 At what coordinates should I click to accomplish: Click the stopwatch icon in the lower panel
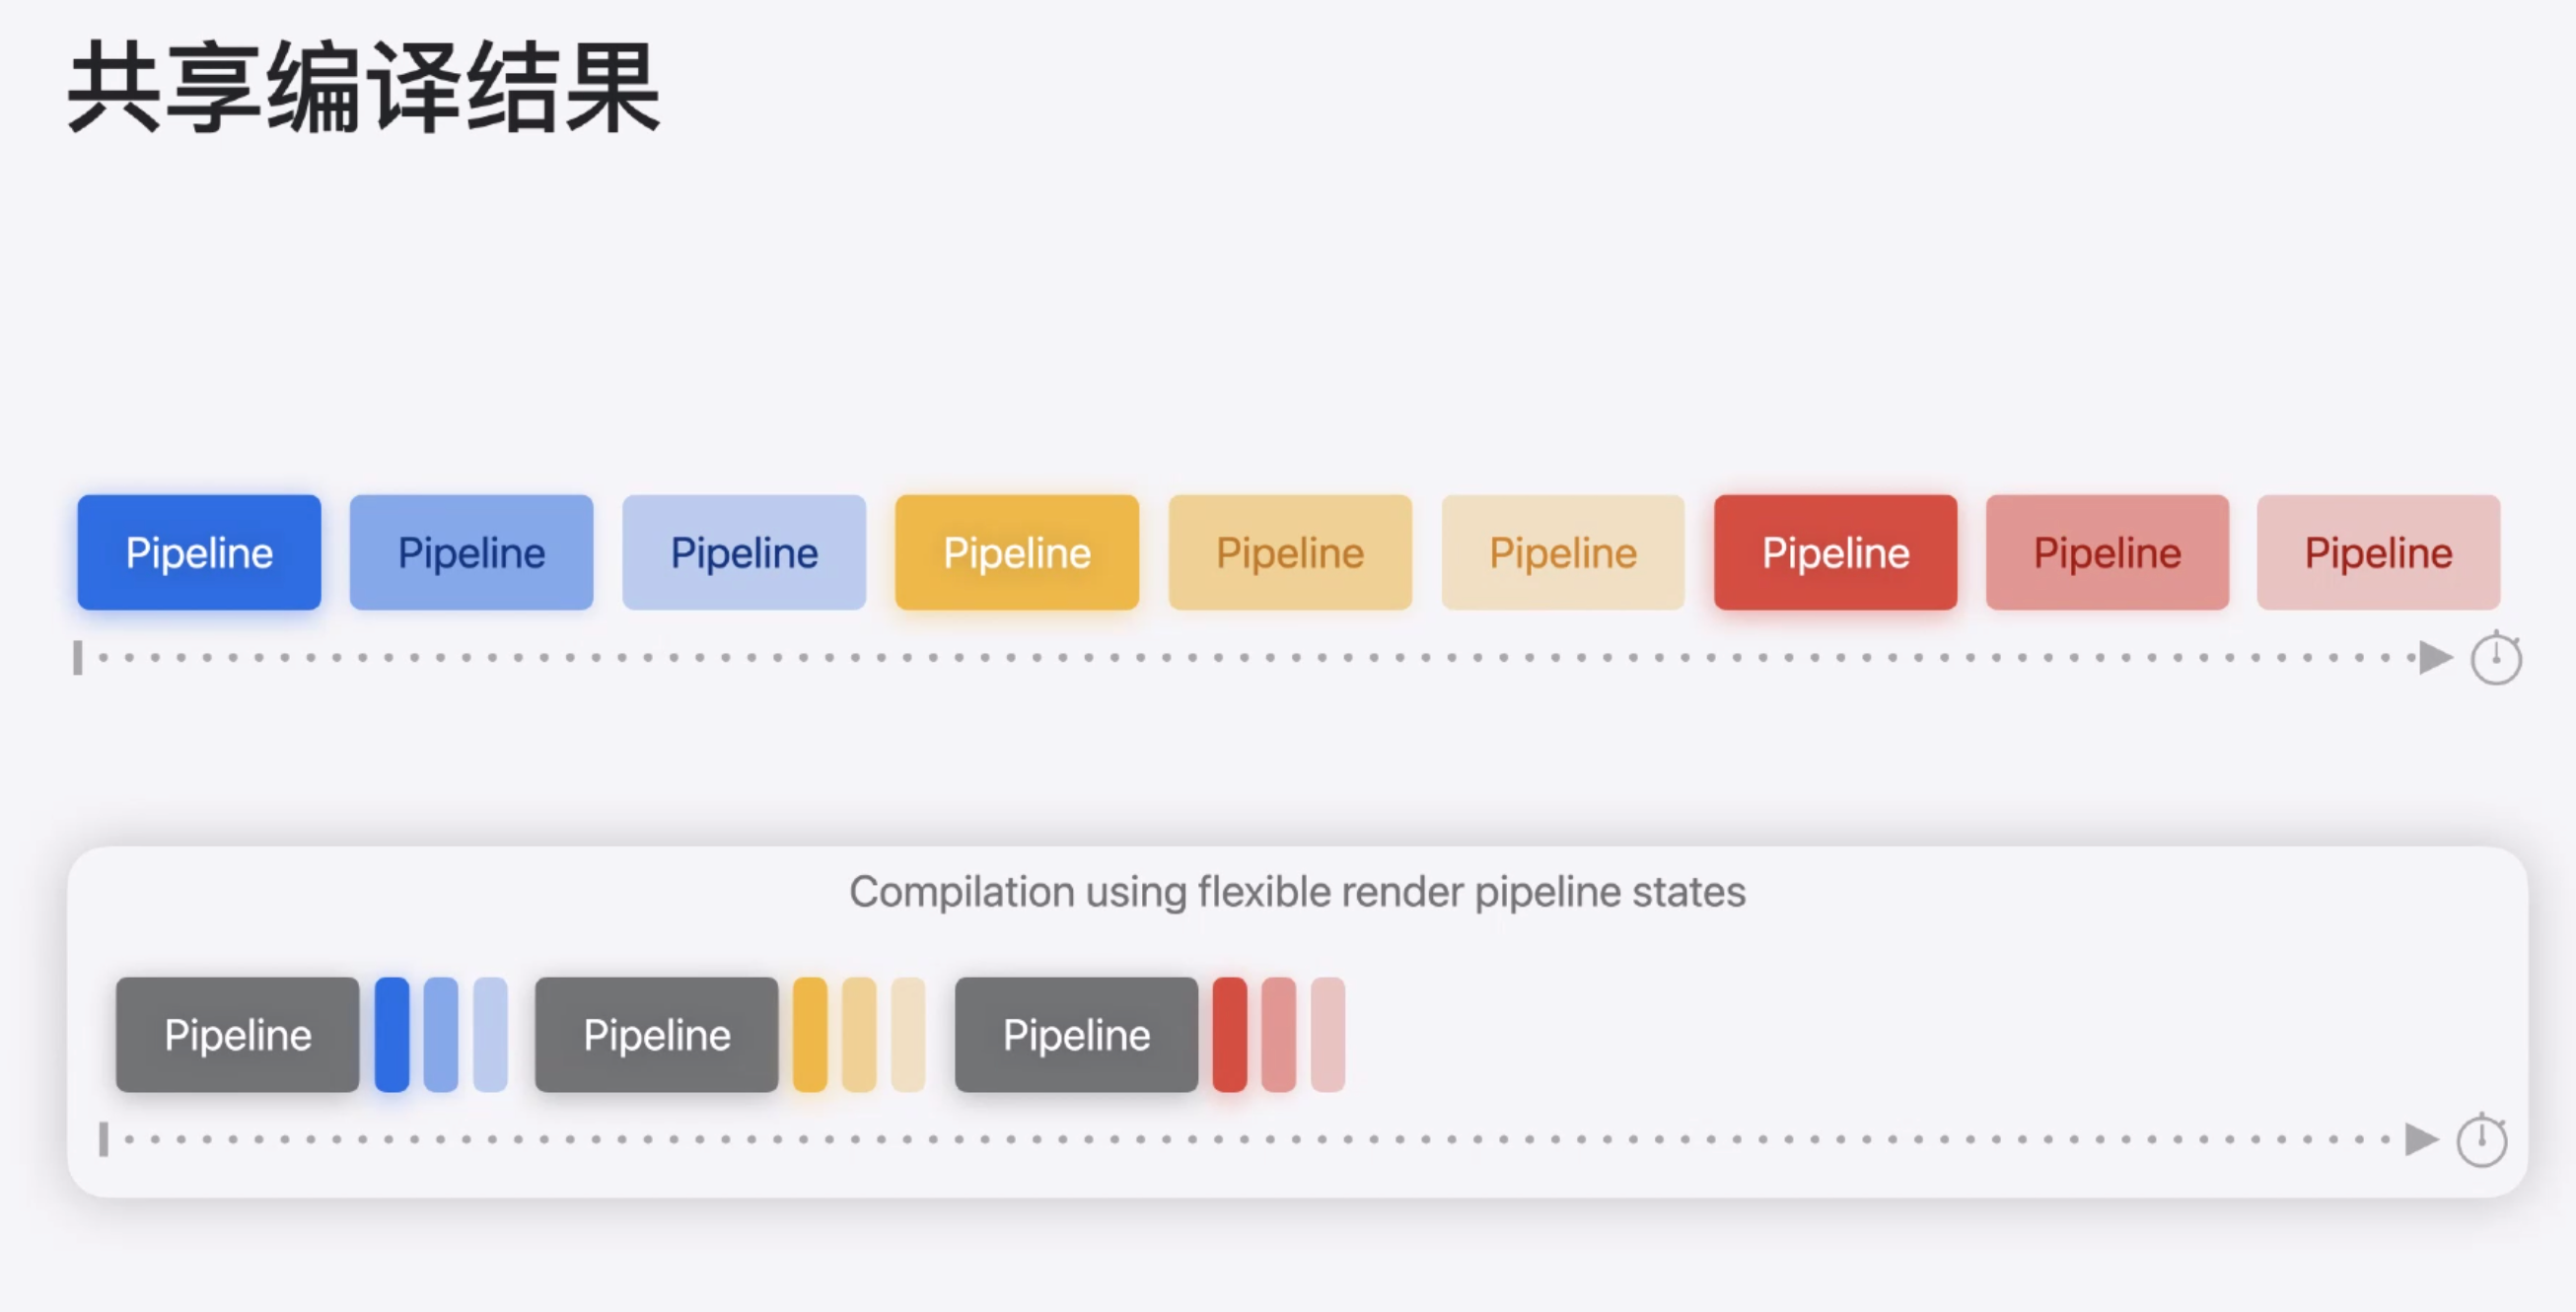(2481, 1140)
